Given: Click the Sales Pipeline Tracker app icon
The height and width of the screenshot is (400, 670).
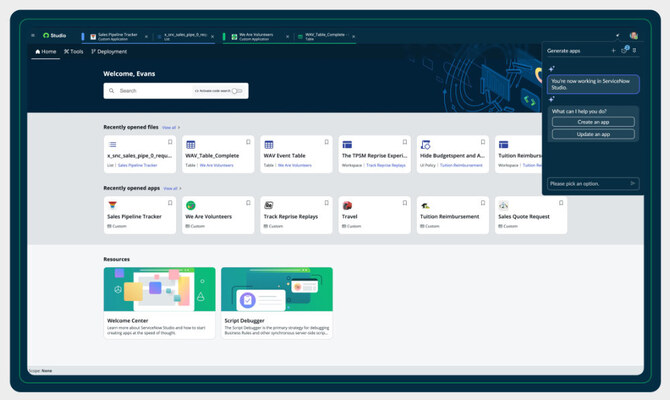Looking at the screenshot, I should tap(112, 205).
